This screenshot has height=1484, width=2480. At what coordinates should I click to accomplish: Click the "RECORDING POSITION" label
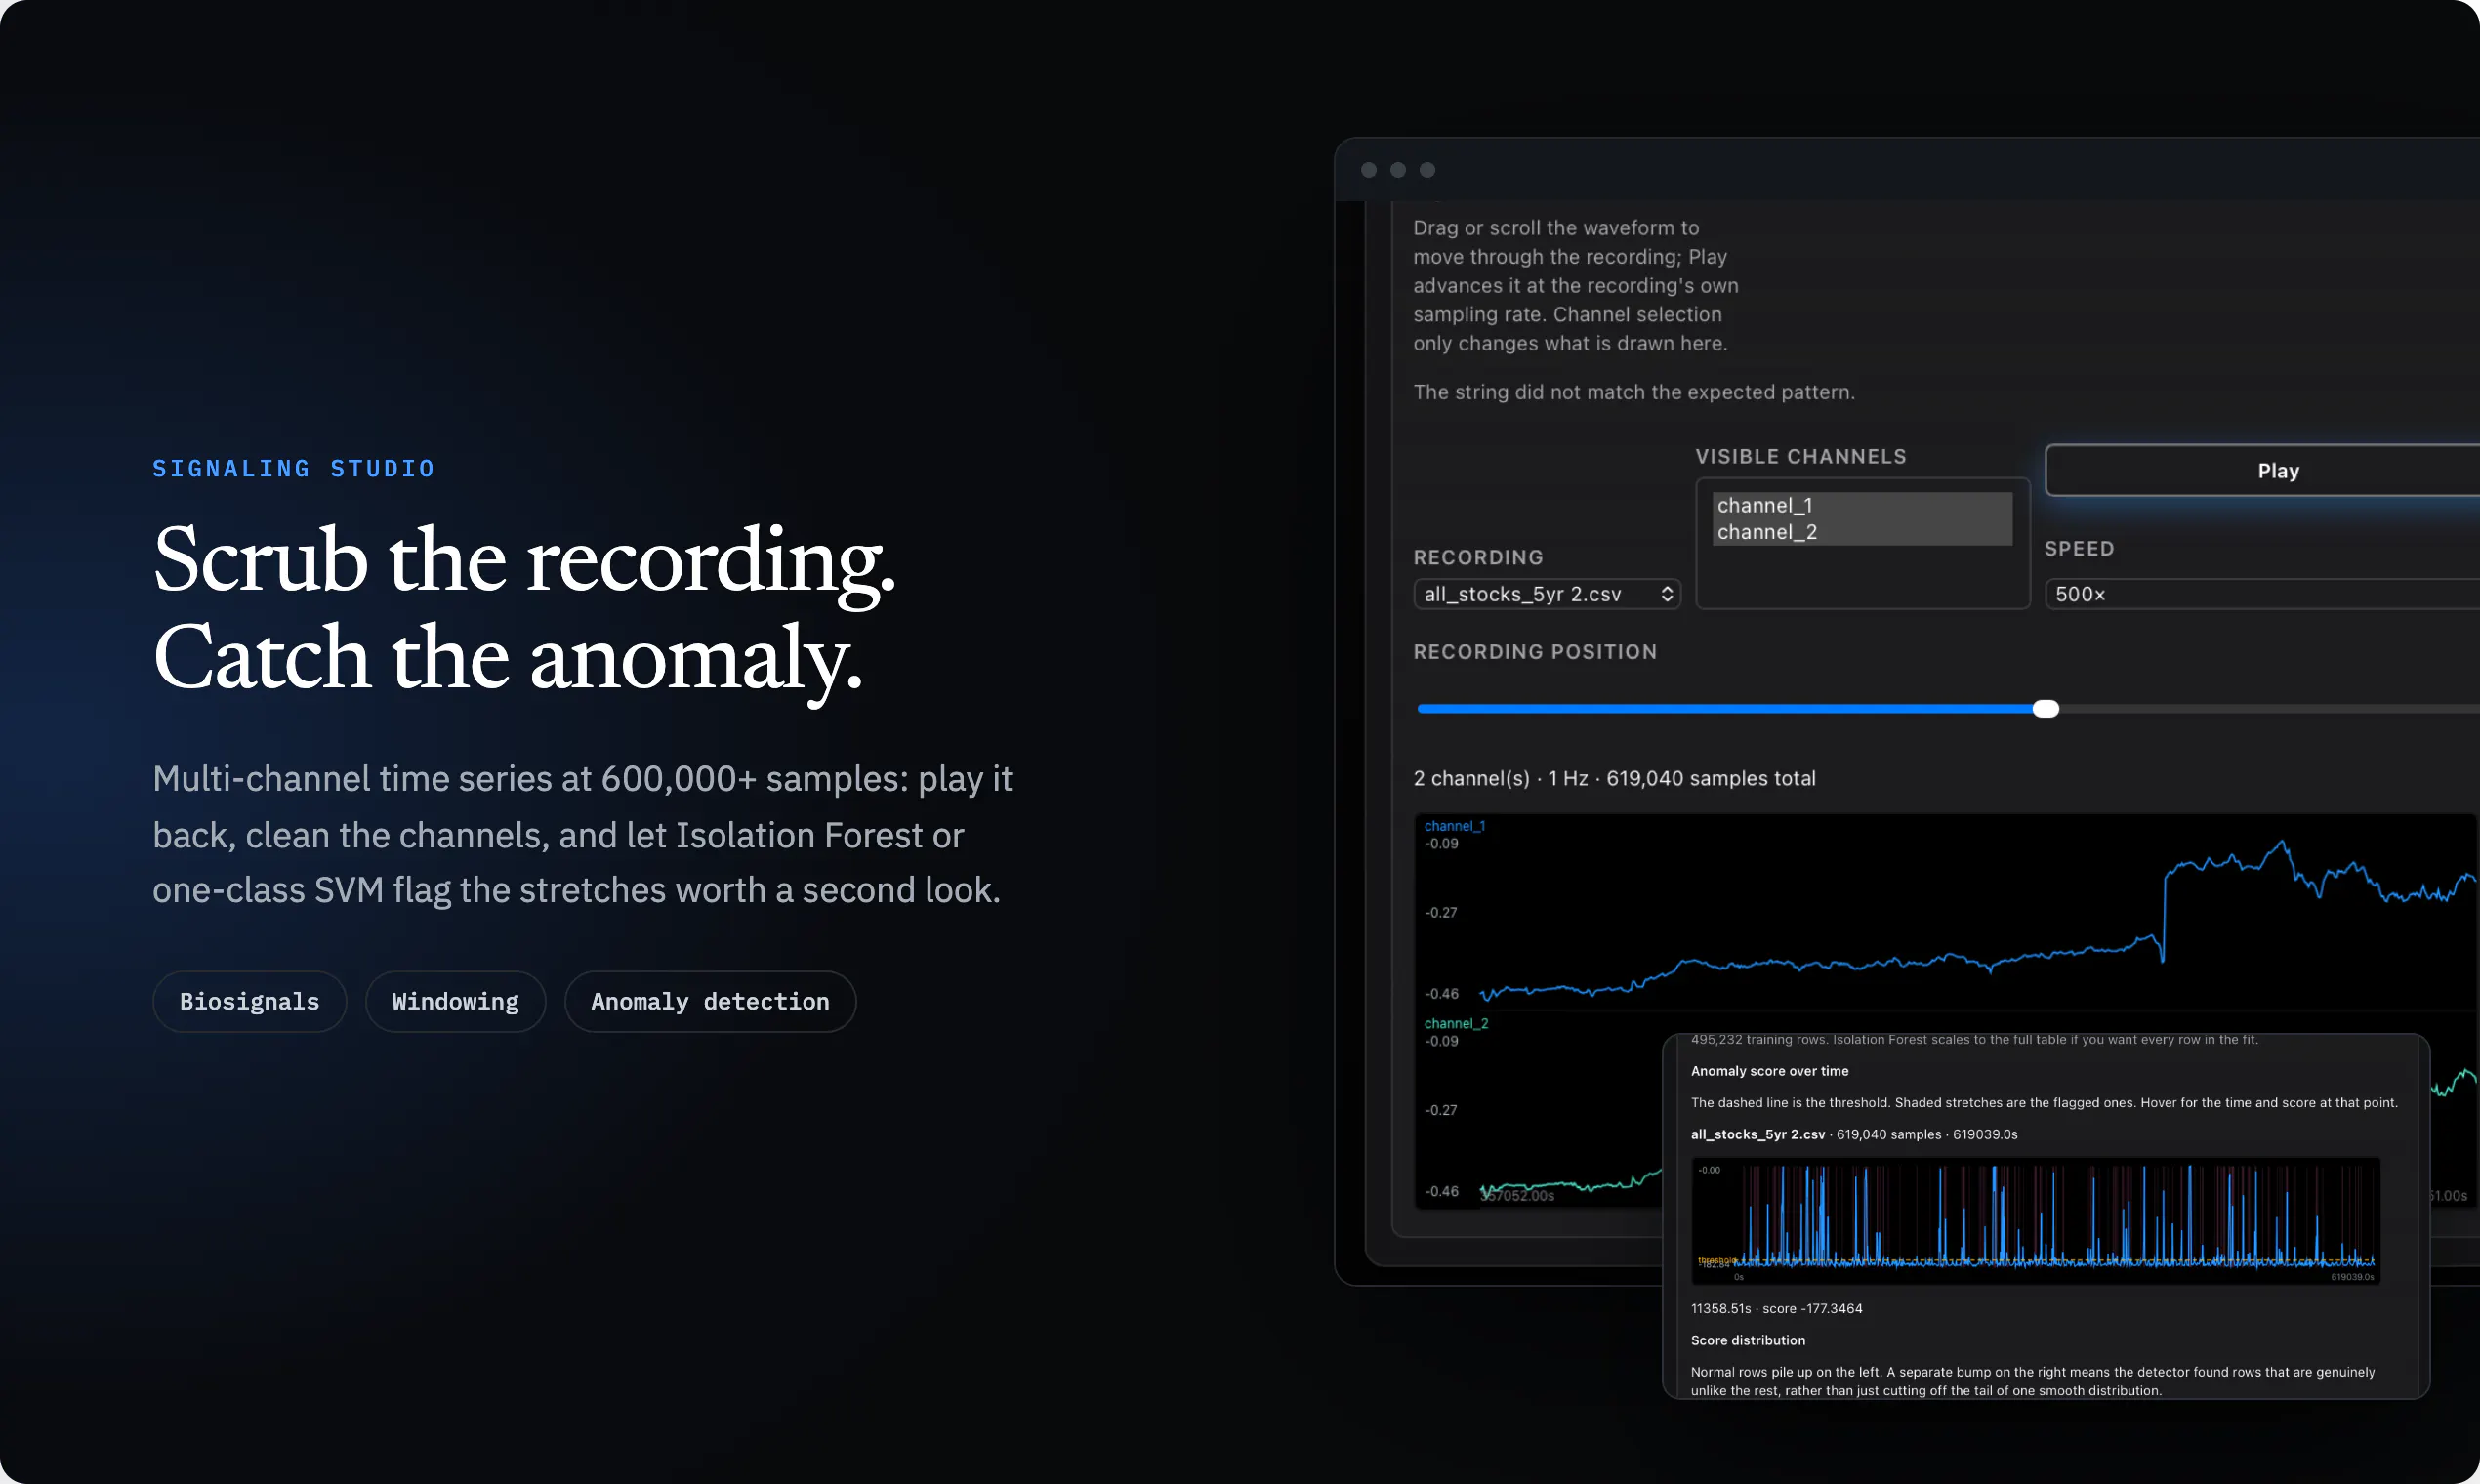point(1535,652)
